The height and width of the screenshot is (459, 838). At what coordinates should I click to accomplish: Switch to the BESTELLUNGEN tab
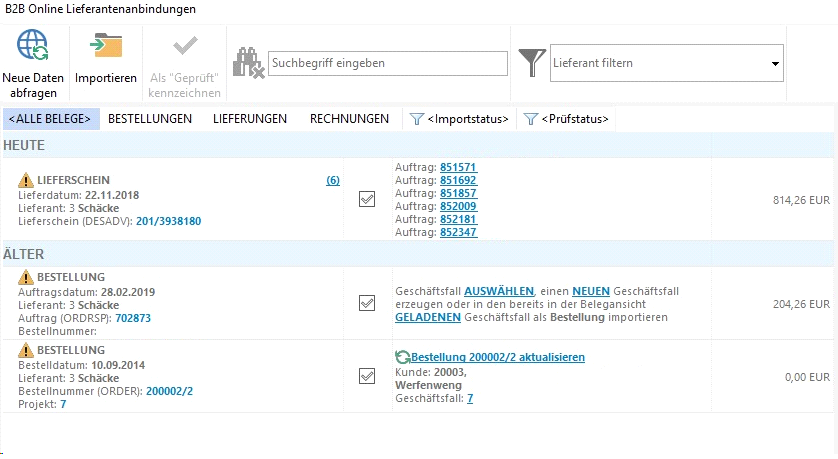(150, 119)
